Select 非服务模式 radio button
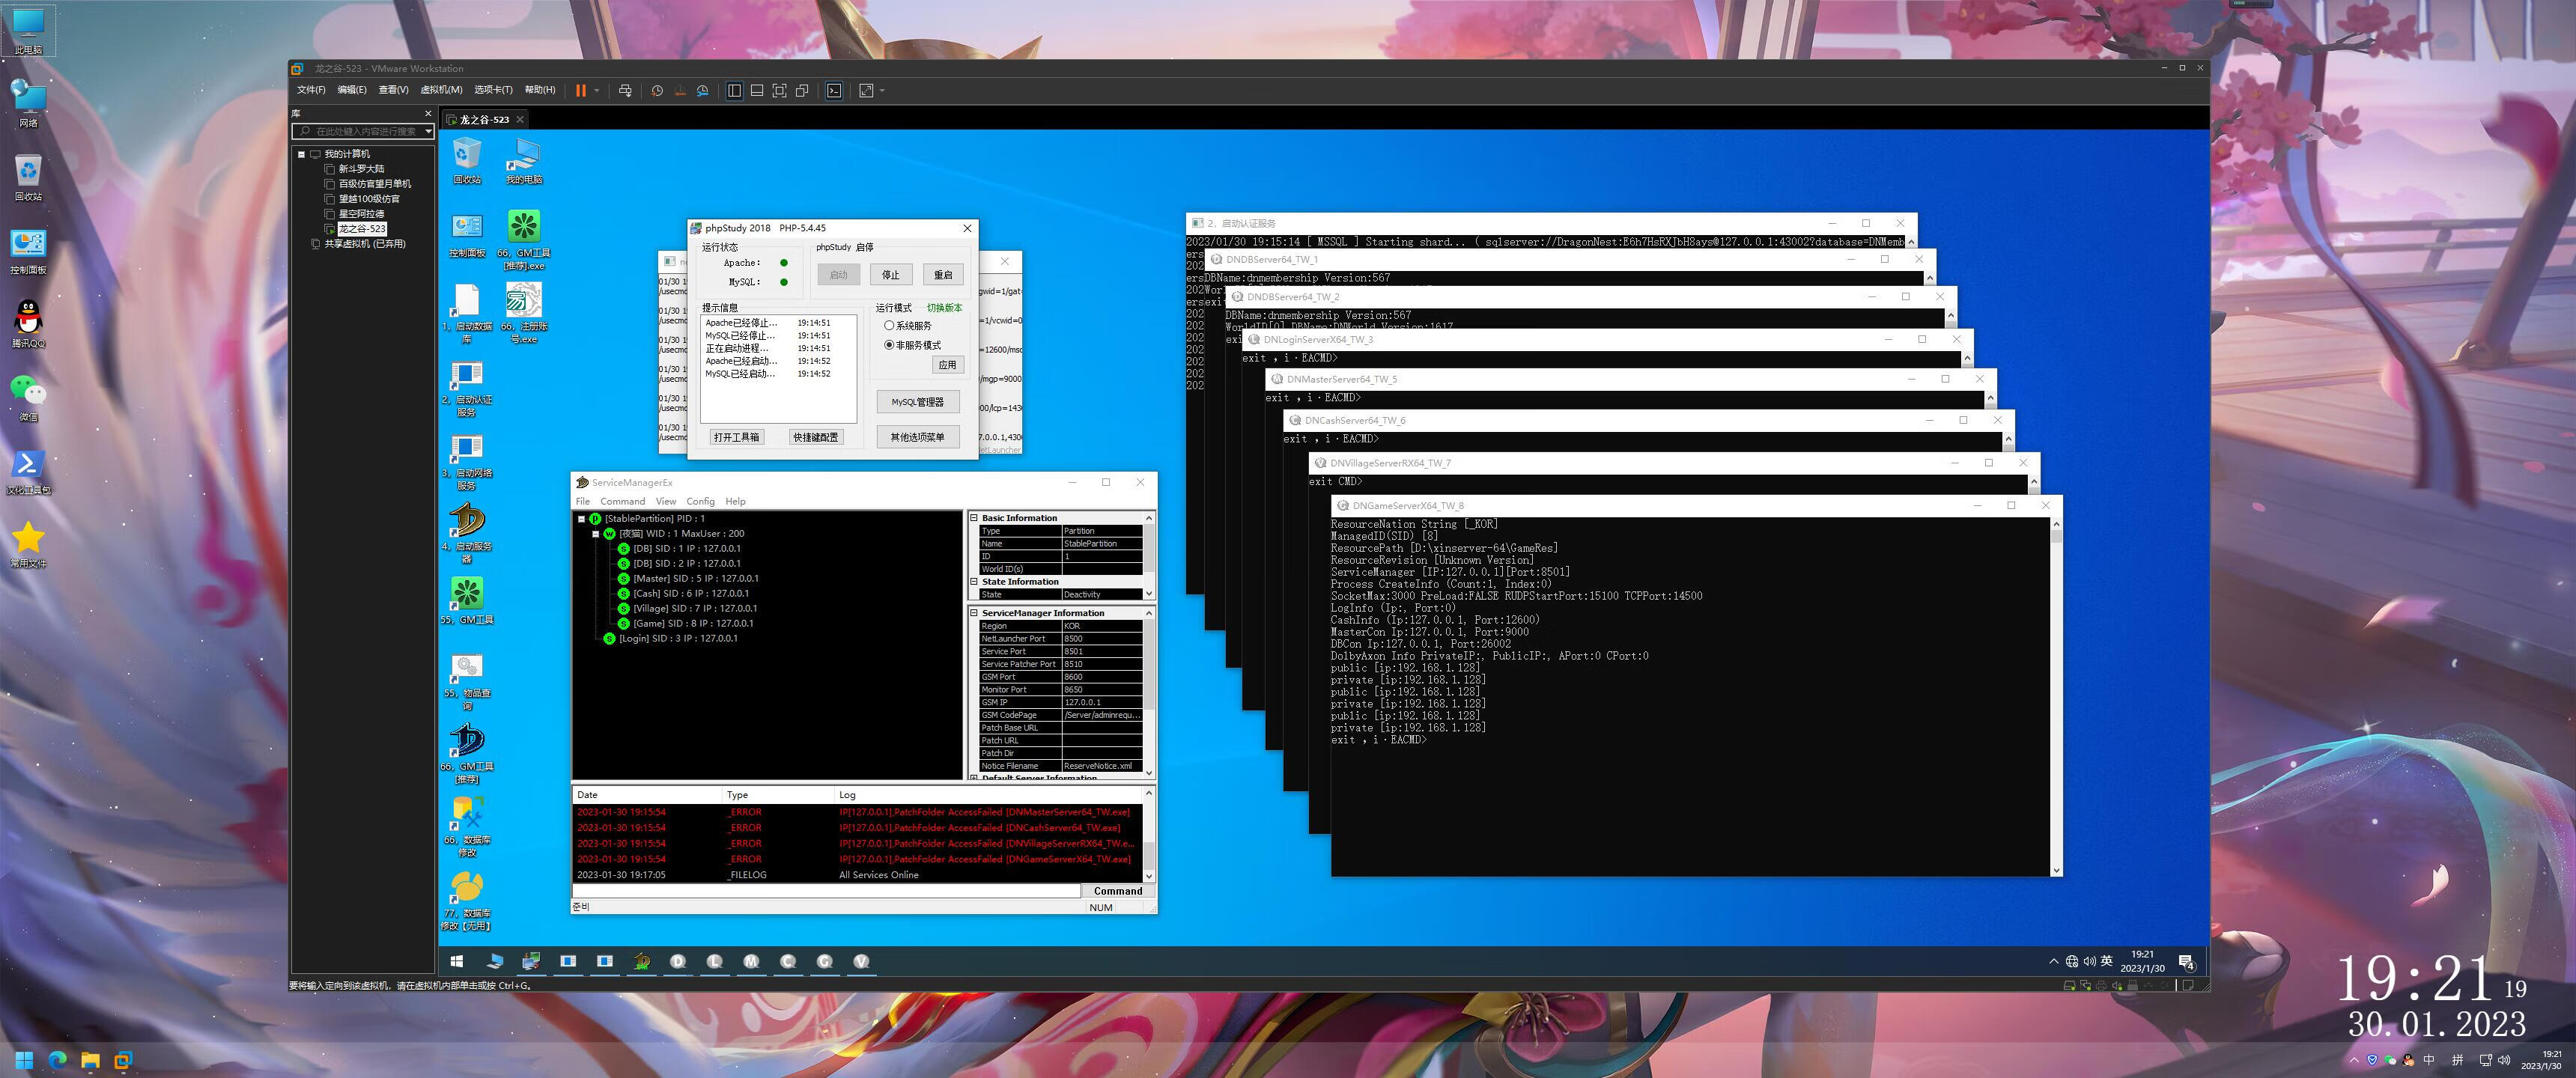The height and width of the screenshot is (1078, 2576). pos(889,345)
